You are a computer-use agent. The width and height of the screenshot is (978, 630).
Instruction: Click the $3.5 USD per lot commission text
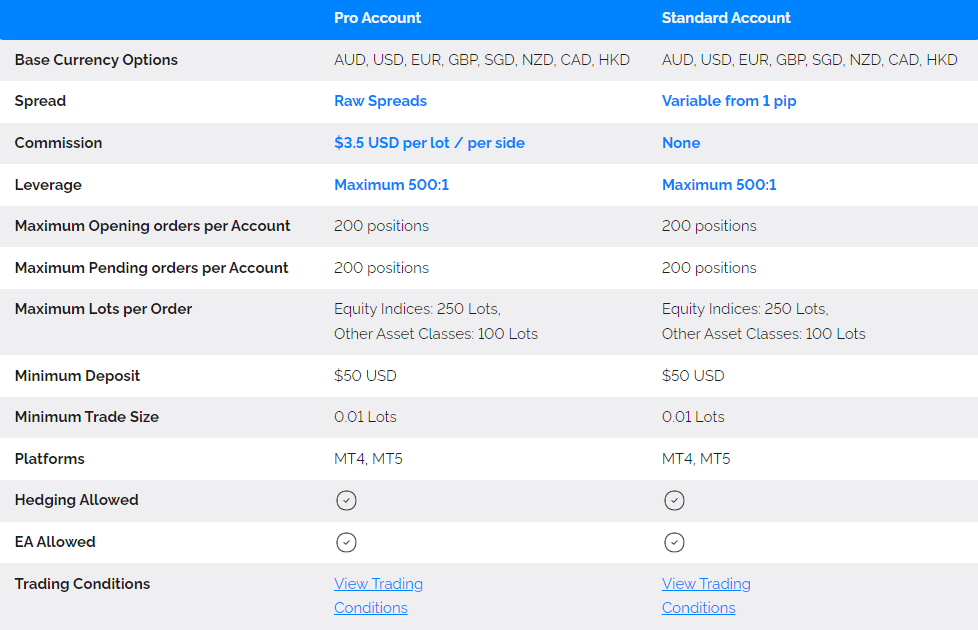pos(429,143)
